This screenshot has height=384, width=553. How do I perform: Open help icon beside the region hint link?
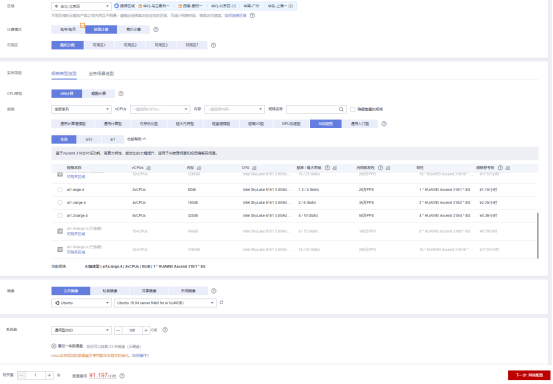coord(253,16)
